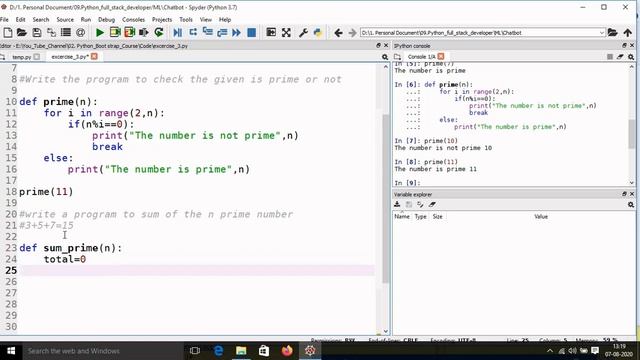
Task: Interrupt kernel with the console stop square
Action: [x=610, y=57]
